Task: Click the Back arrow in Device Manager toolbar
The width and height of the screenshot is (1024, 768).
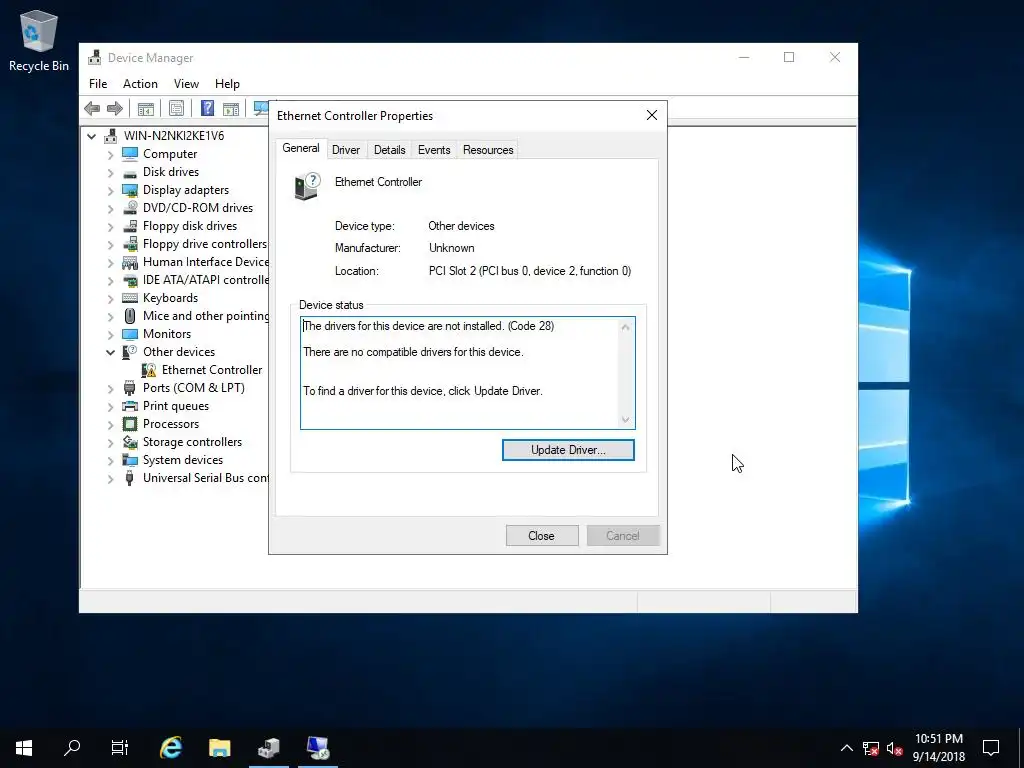Action: (92, 108)
